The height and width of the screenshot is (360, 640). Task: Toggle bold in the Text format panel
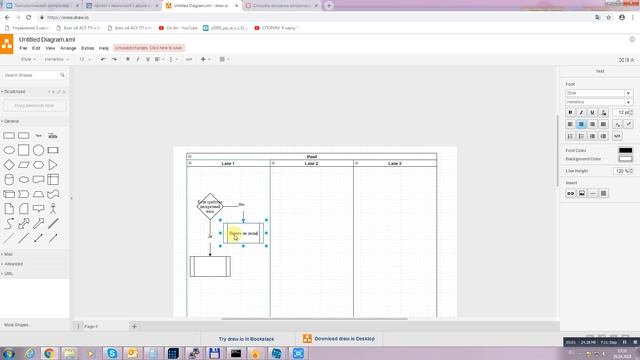570,112
